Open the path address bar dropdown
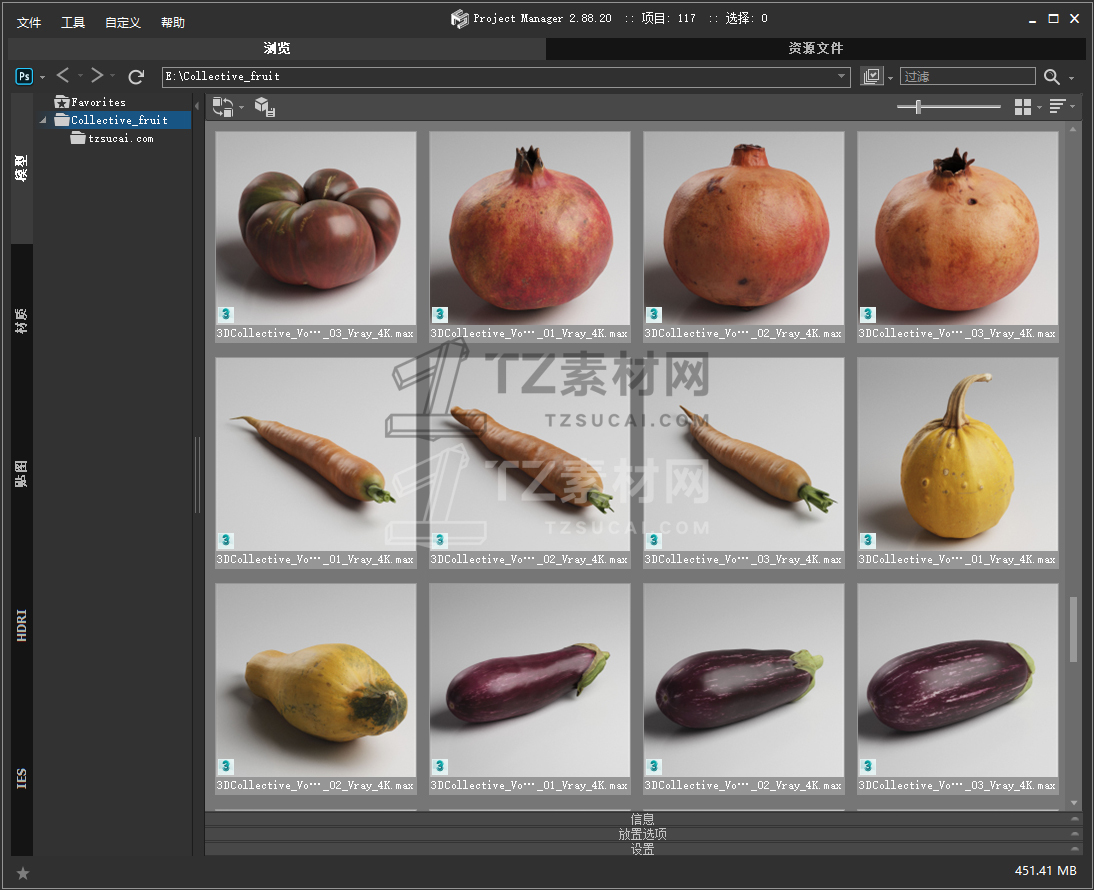 [x=842, y=76]
